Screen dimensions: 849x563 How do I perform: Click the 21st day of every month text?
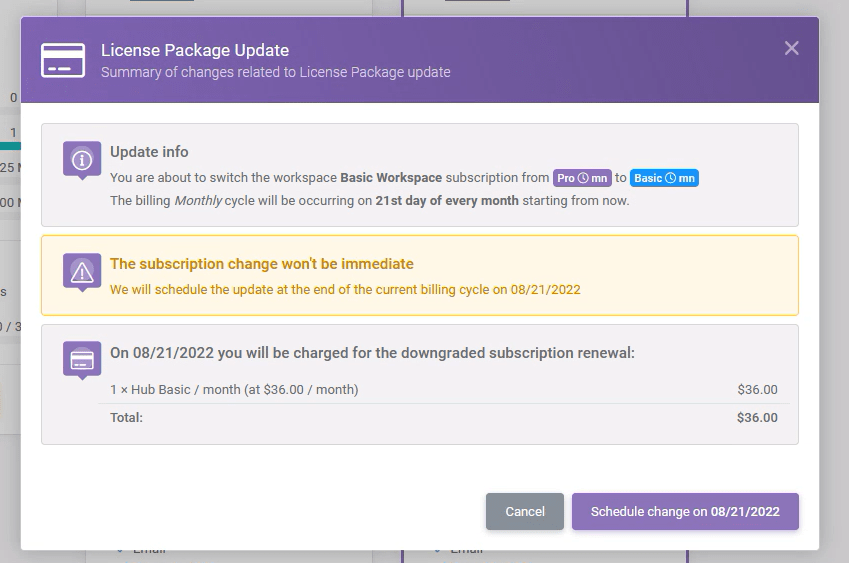click(447, 200)
